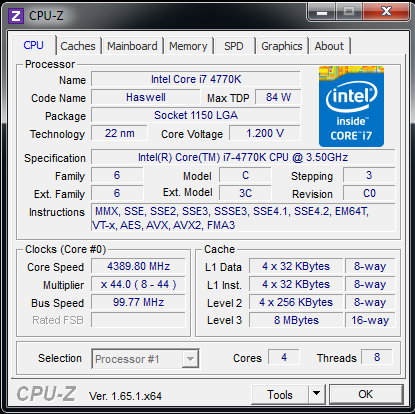The image size is (415, 414).
Task: Click the Level 2 size 4 x 256 KBytes
Action: [296, 302]
